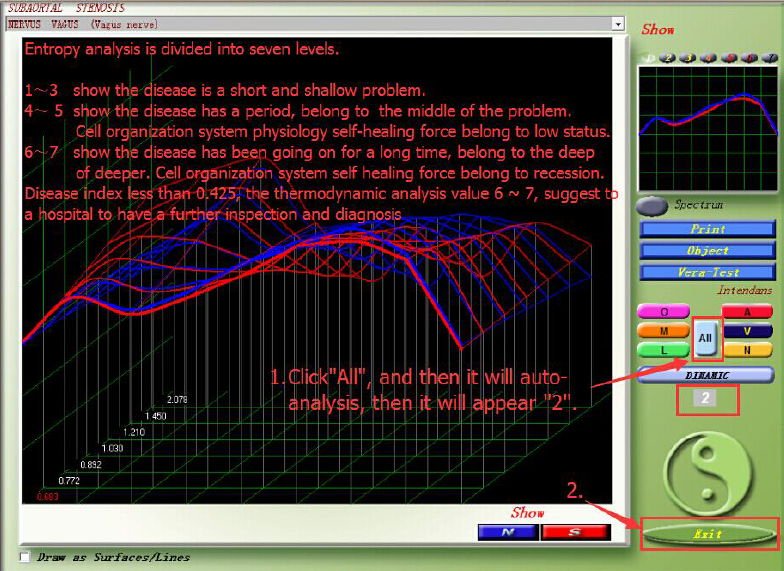Click the DINAMIC button
The height and width of the screenshot is (571, 784).
[x=706, y=375]
